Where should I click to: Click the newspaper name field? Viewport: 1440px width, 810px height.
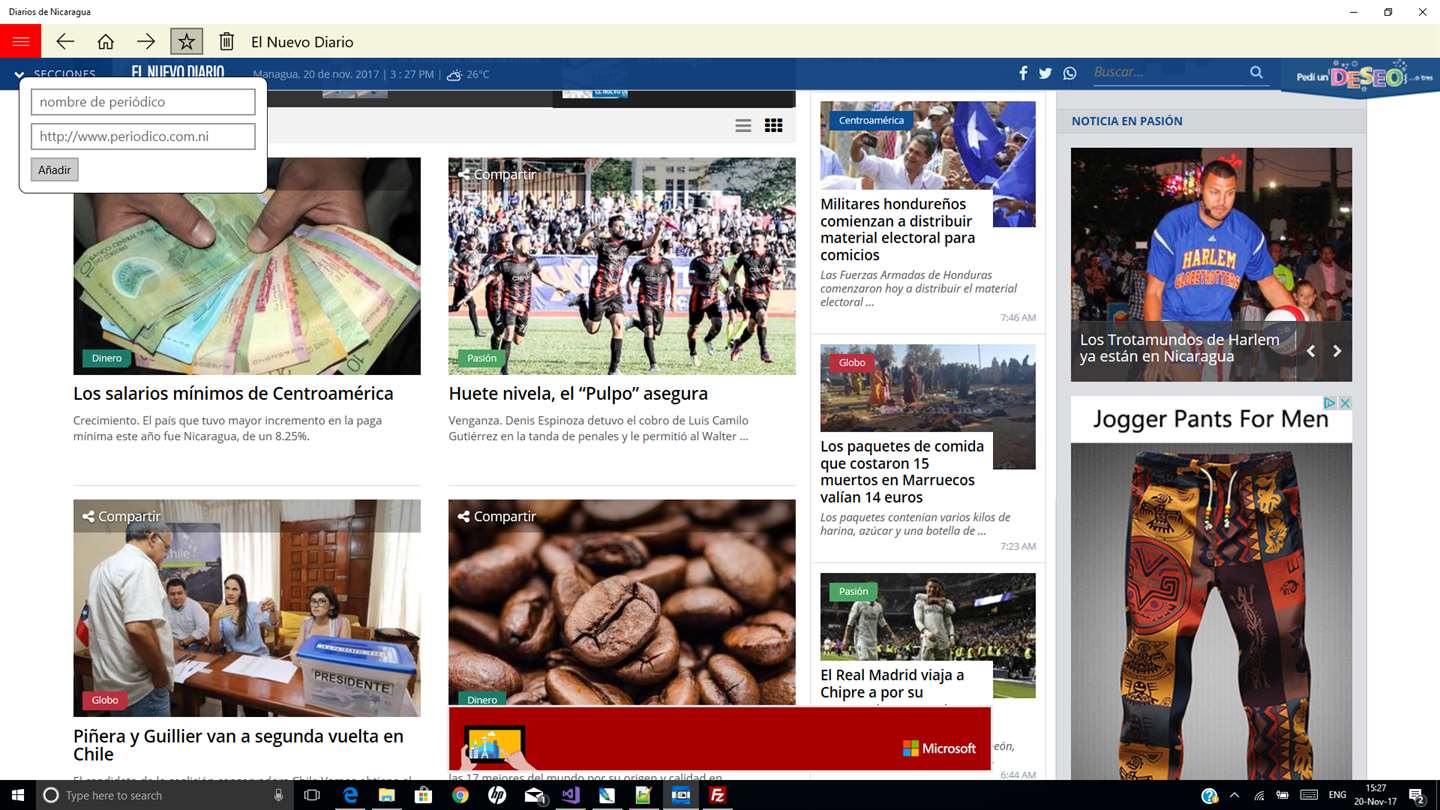143,102
